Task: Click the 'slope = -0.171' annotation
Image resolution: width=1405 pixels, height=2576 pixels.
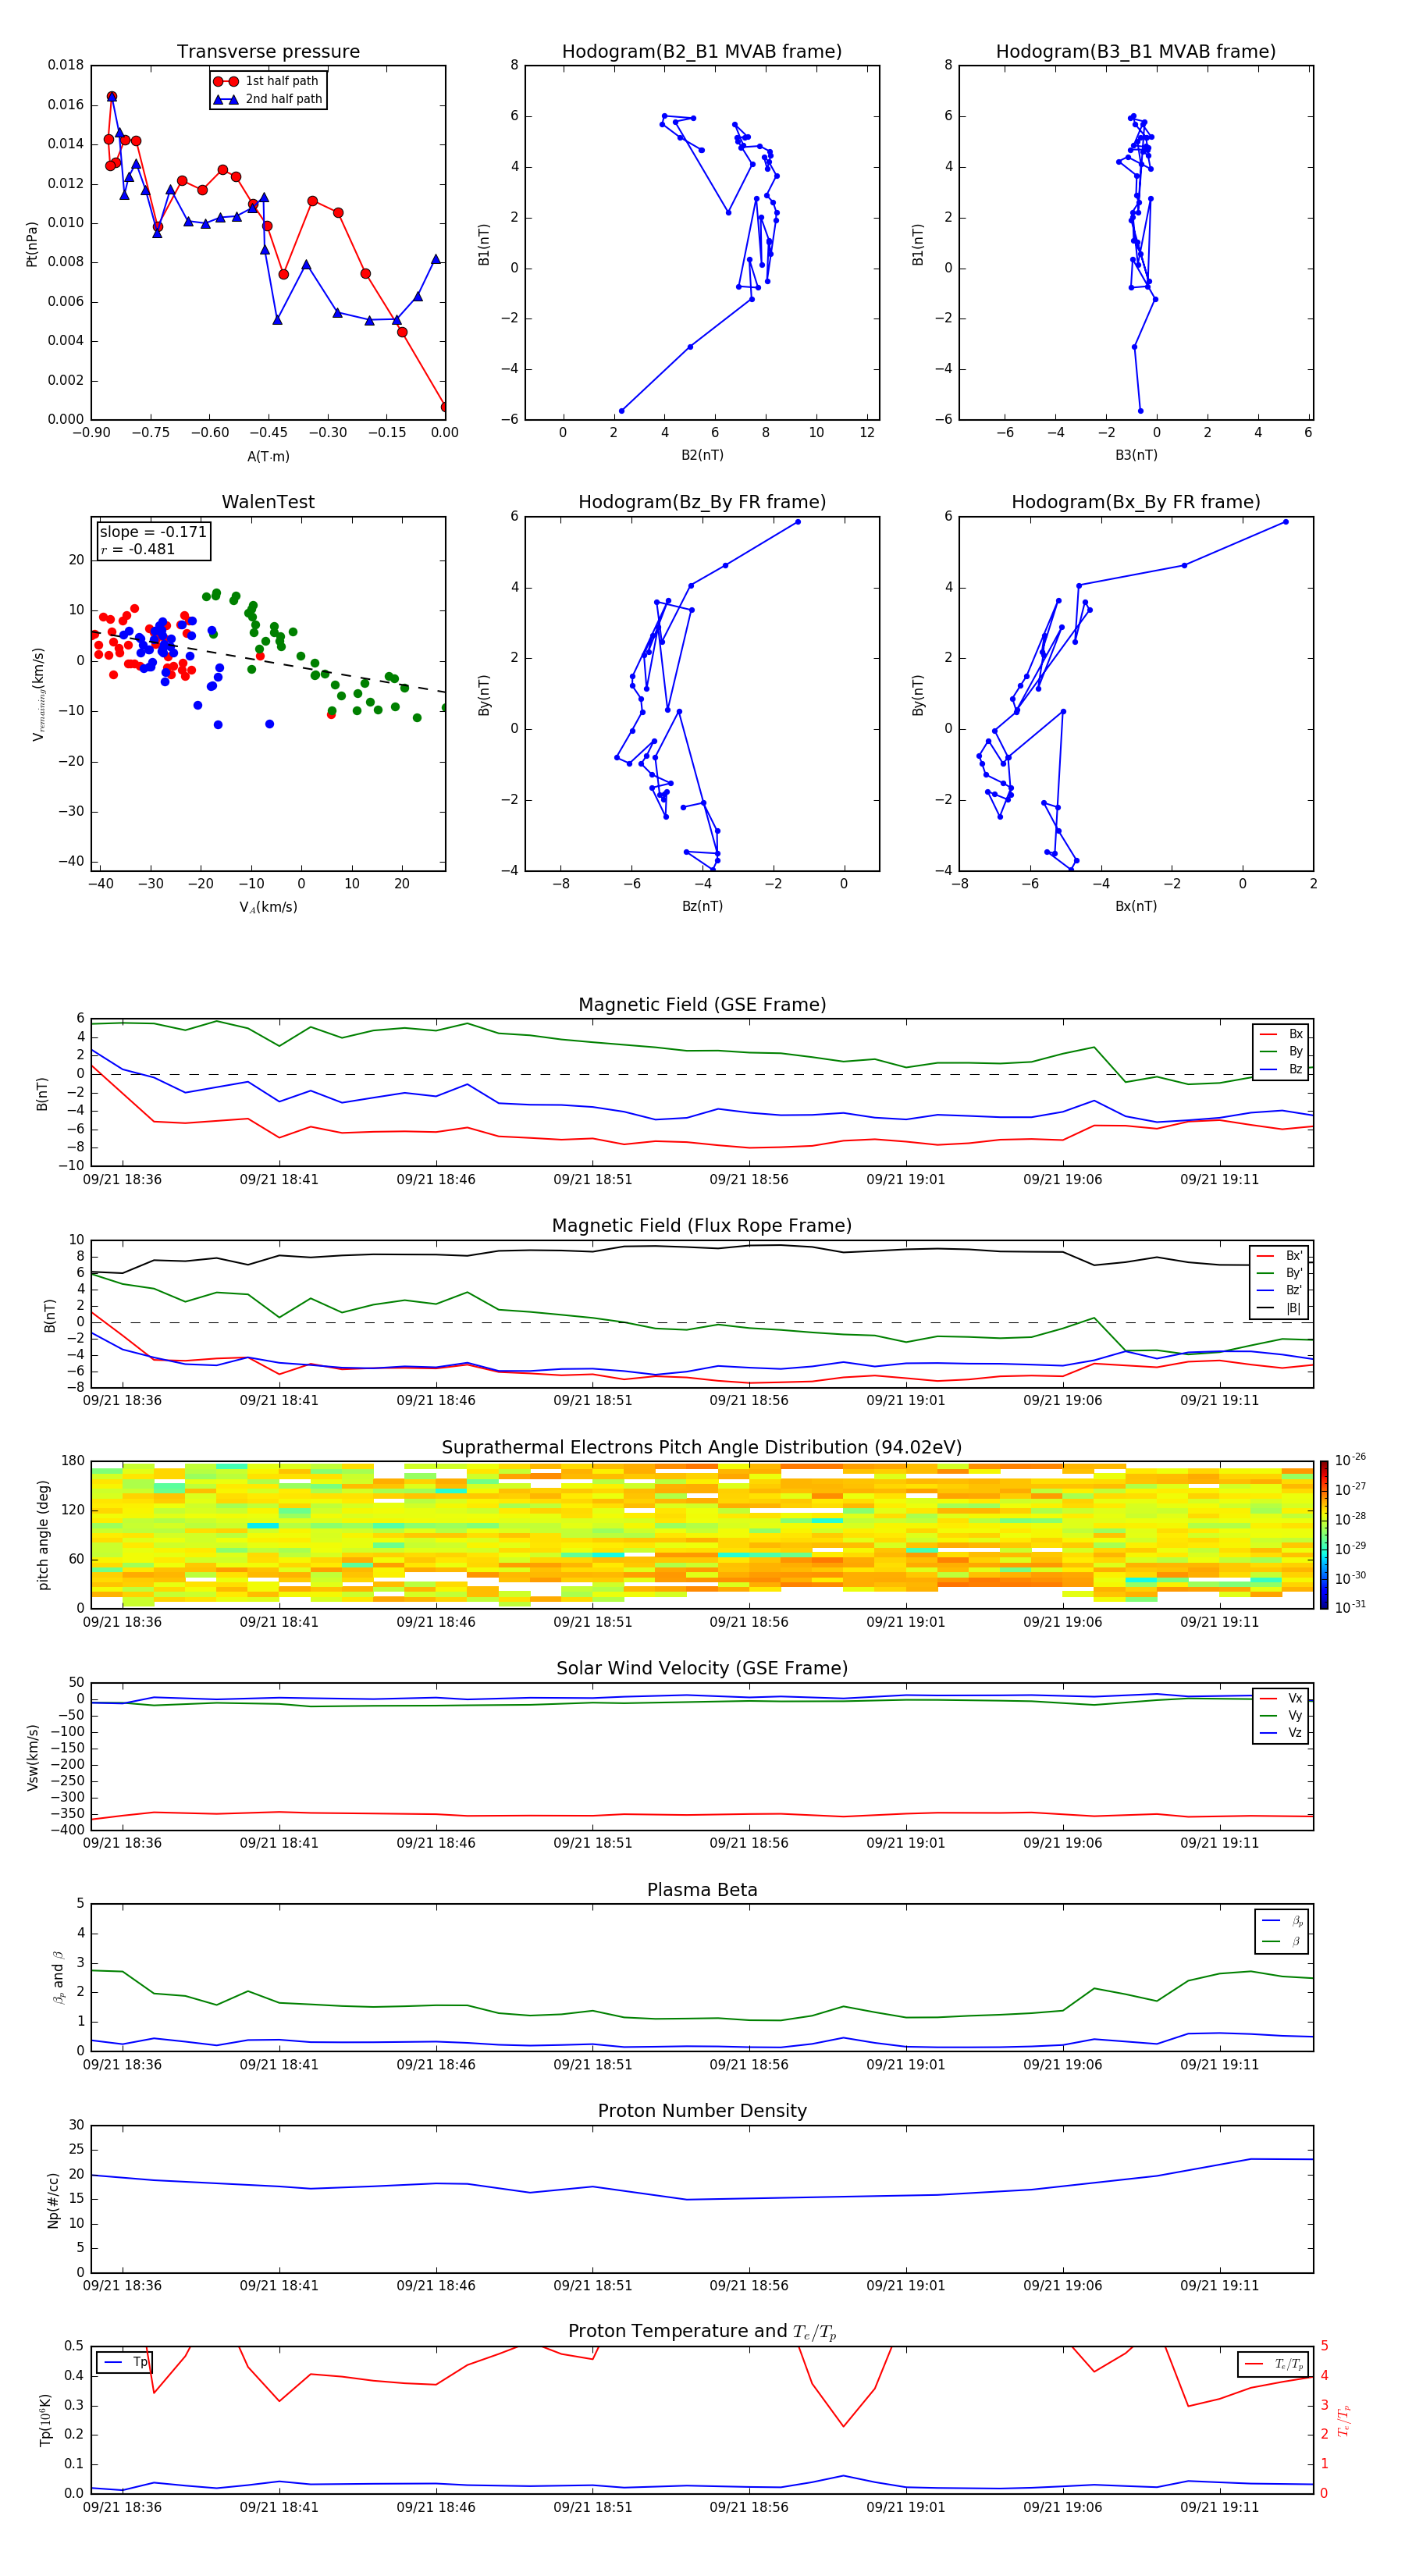Action: click(153, 532)
